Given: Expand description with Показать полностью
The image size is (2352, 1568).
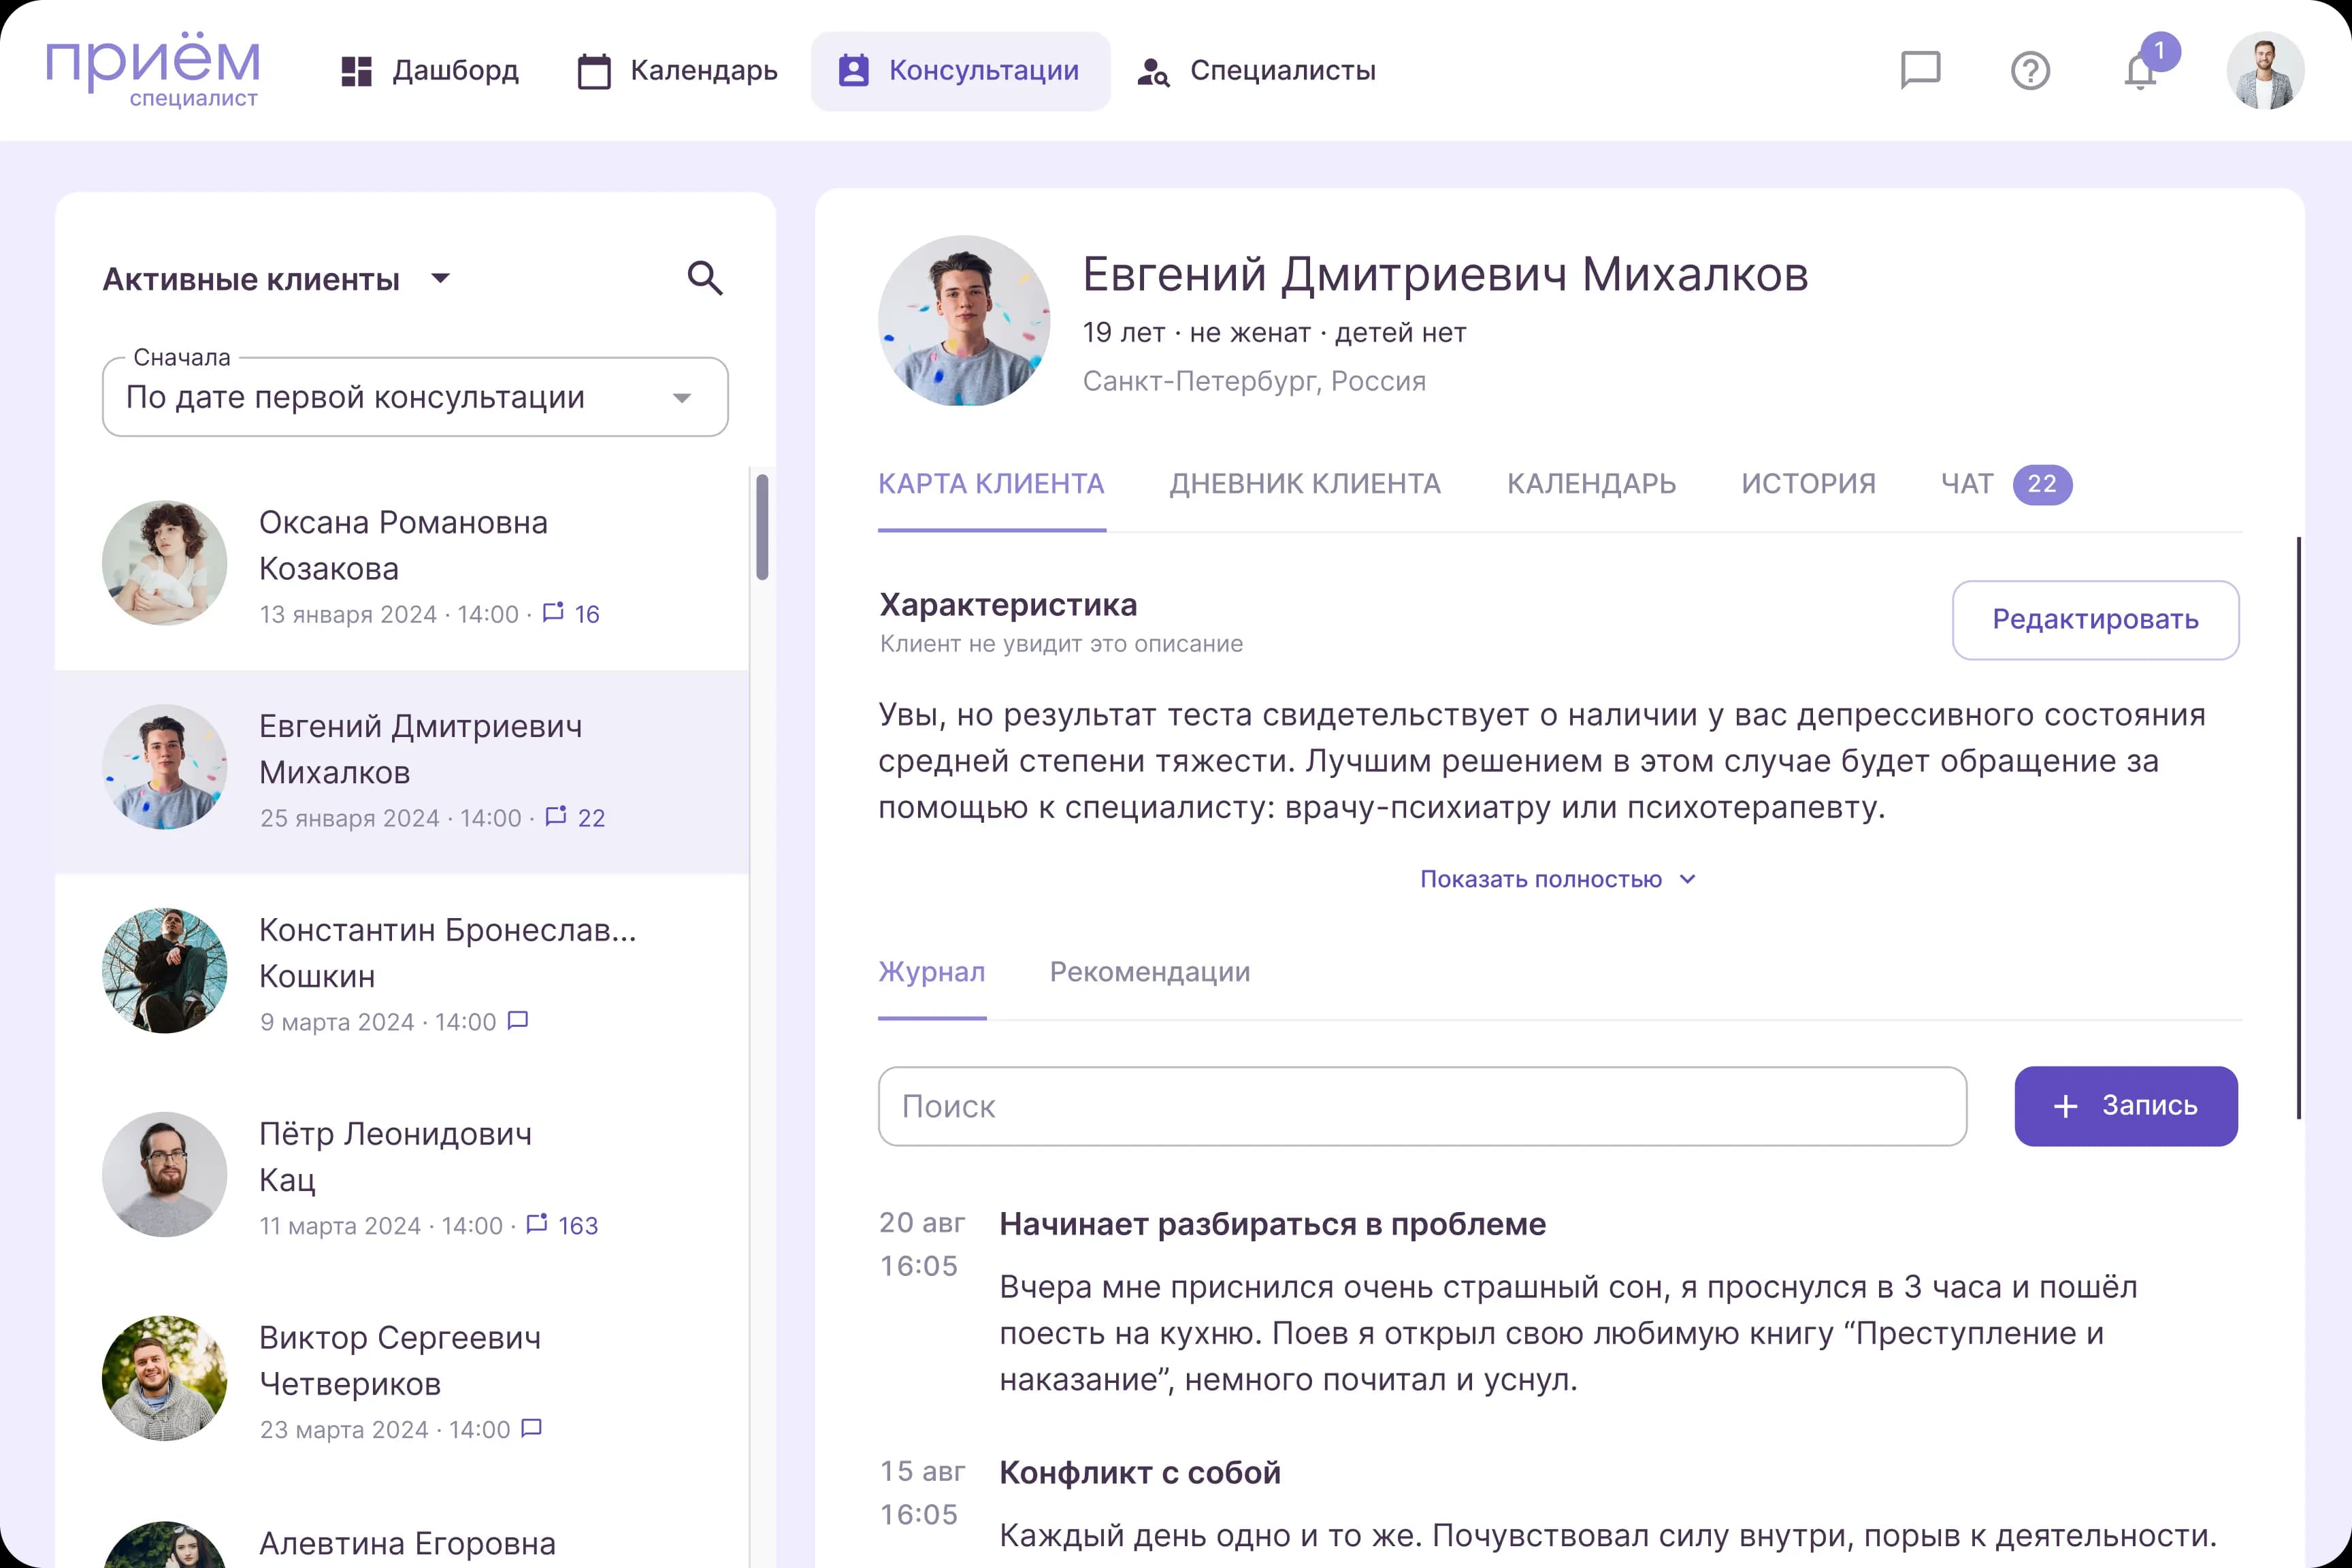Looking at the screenshot, I should click(x=1558, y=879).
